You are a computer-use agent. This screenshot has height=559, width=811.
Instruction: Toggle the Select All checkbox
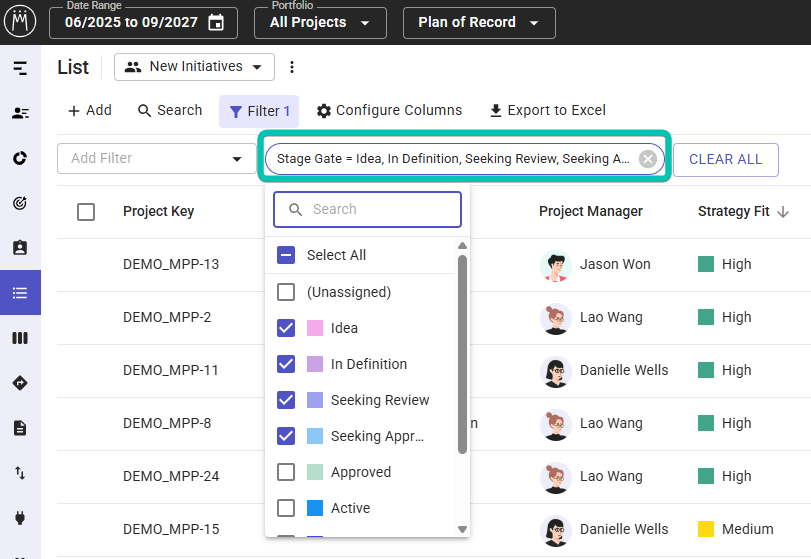(x=286, y=255)
